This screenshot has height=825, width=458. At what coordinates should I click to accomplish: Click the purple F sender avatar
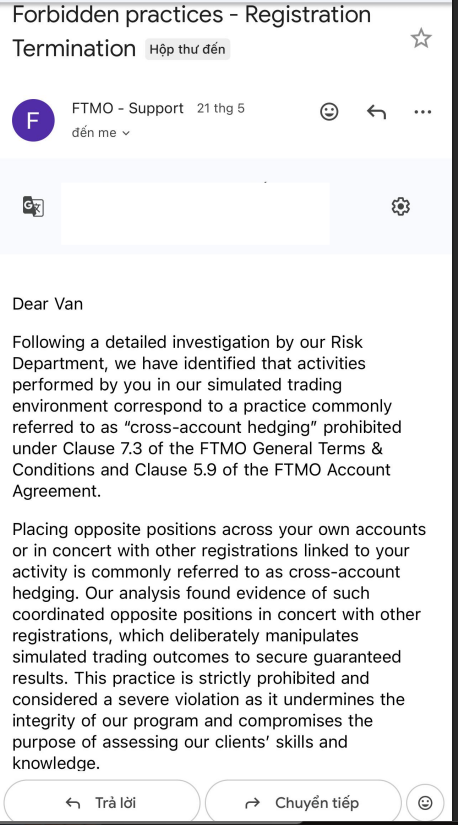point(33,120)
